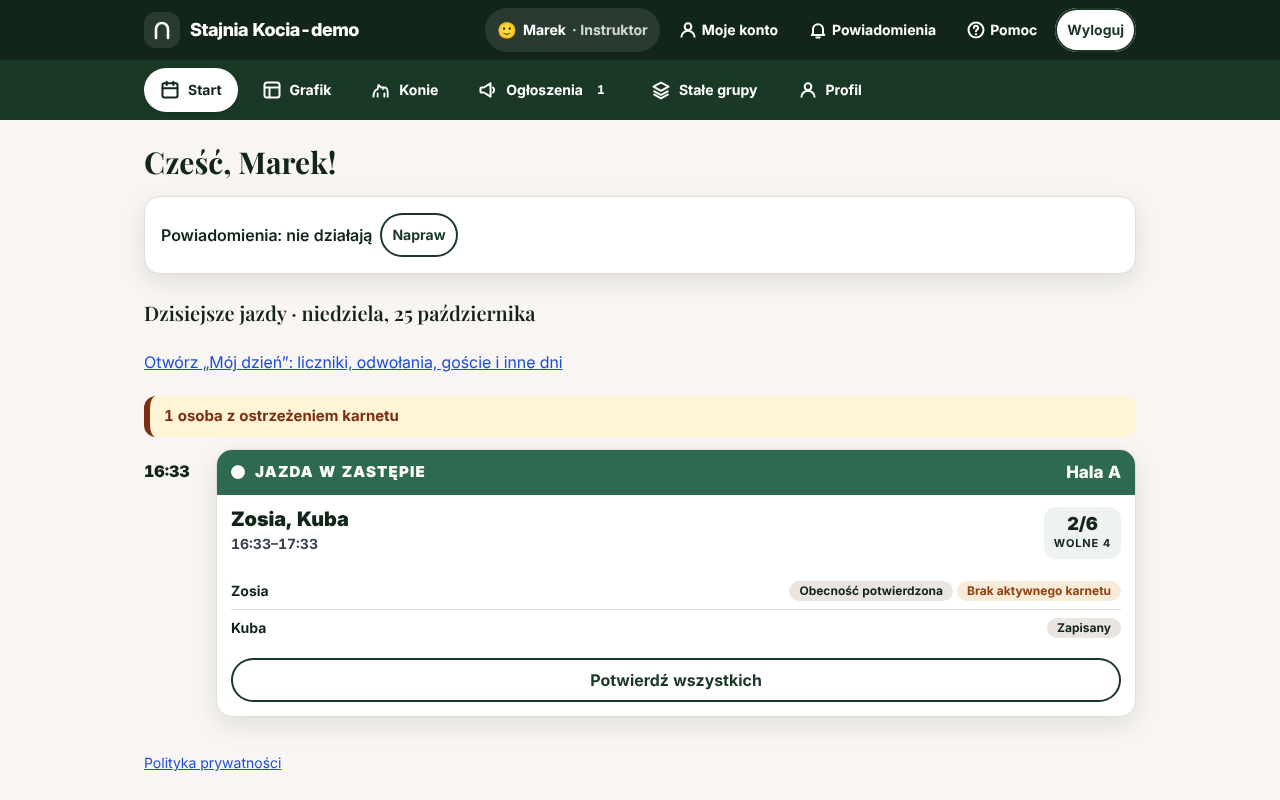
Task: Click the person icon beside Moje konto
Action: [x=688, y=30]
